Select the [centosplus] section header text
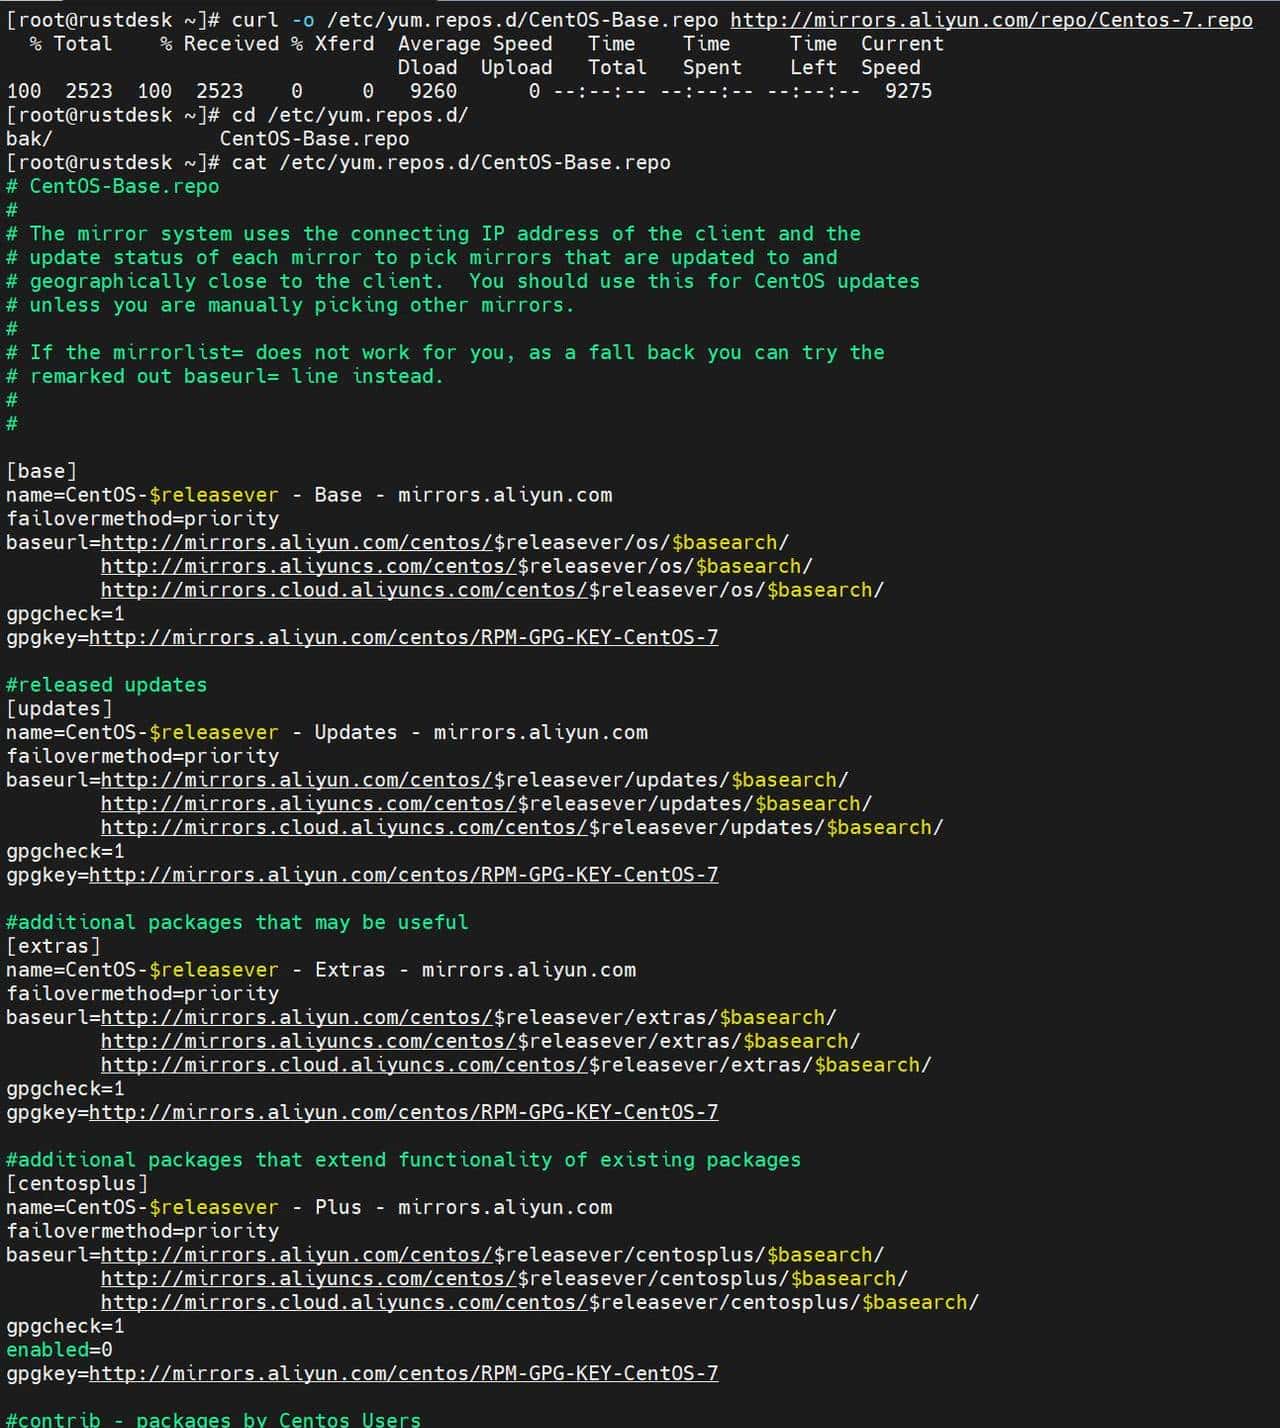1280x1428 pixels. tap(75, 1183)
